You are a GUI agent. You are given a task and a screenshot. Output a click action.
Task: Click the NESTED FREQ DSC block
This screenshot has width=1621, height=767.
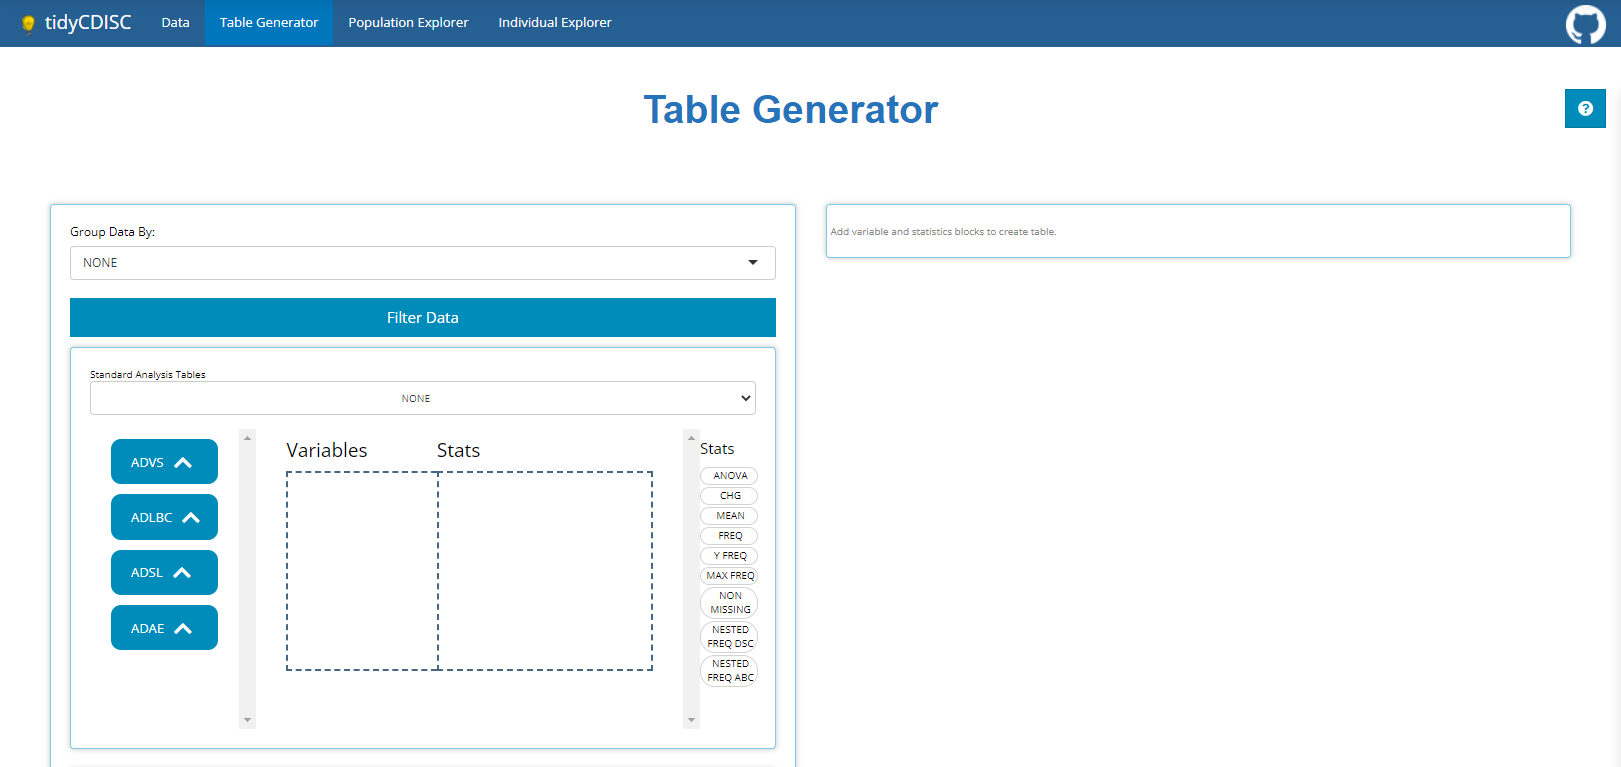click(730, 637)
